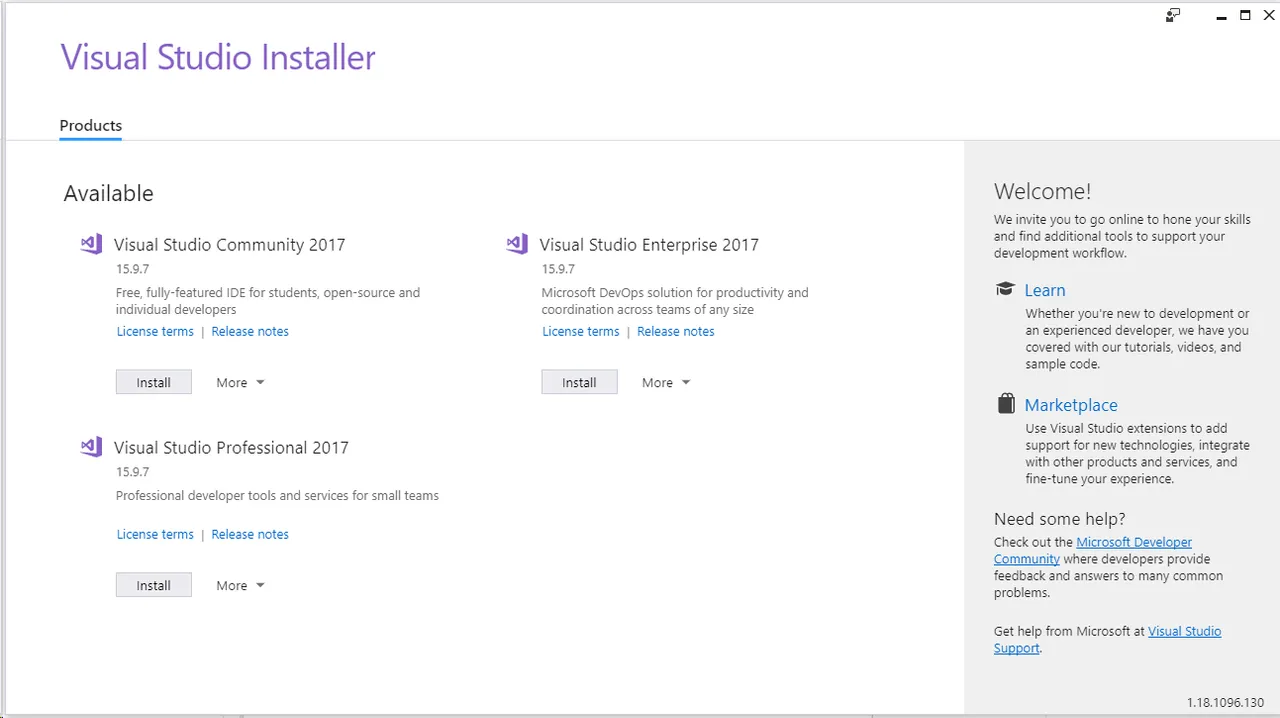
Task: Open the Learn link
Action: (x=1045, y=290)
